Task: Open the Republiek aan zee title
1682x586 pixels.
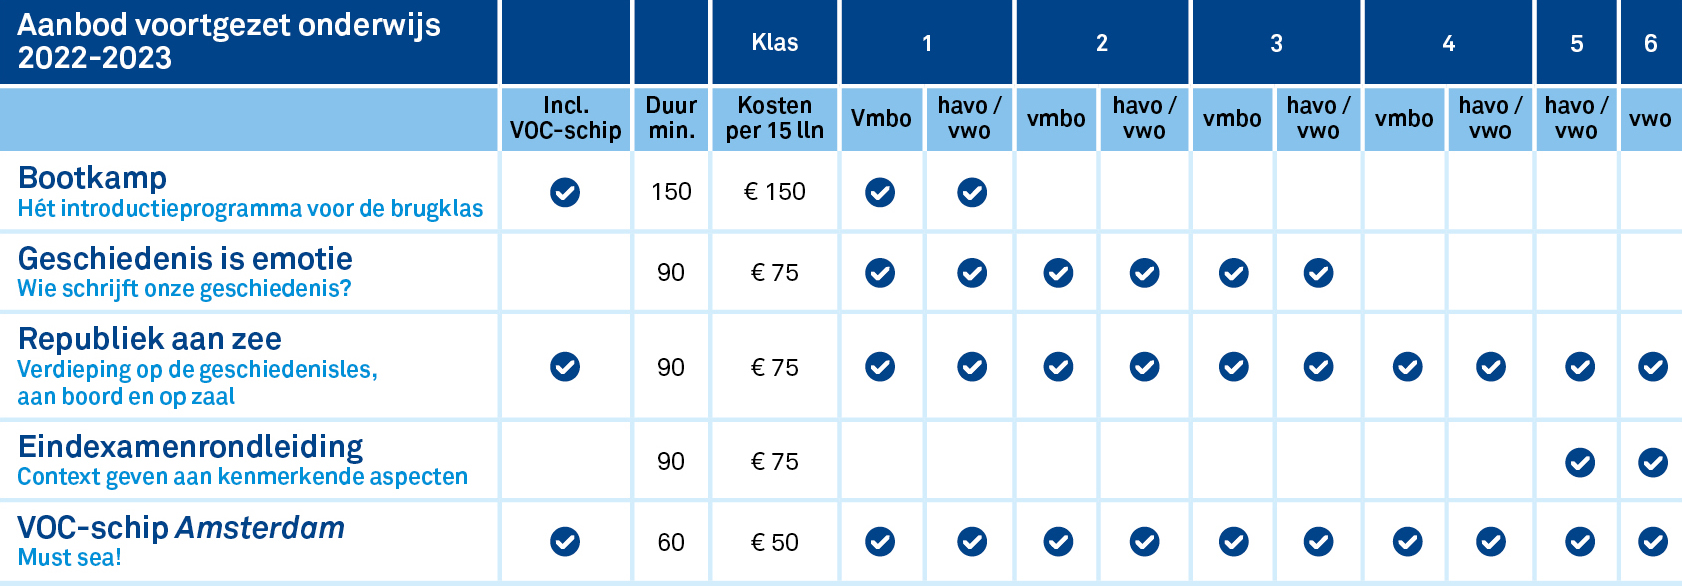Action: tap(150, 339)
